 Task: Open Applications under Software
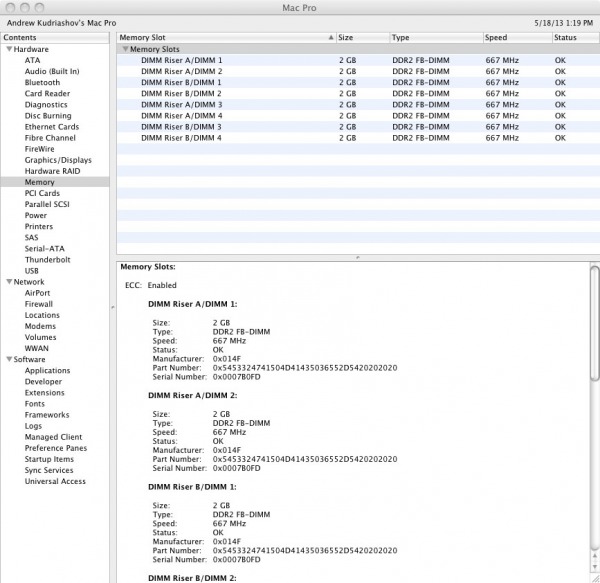[47, 371]
